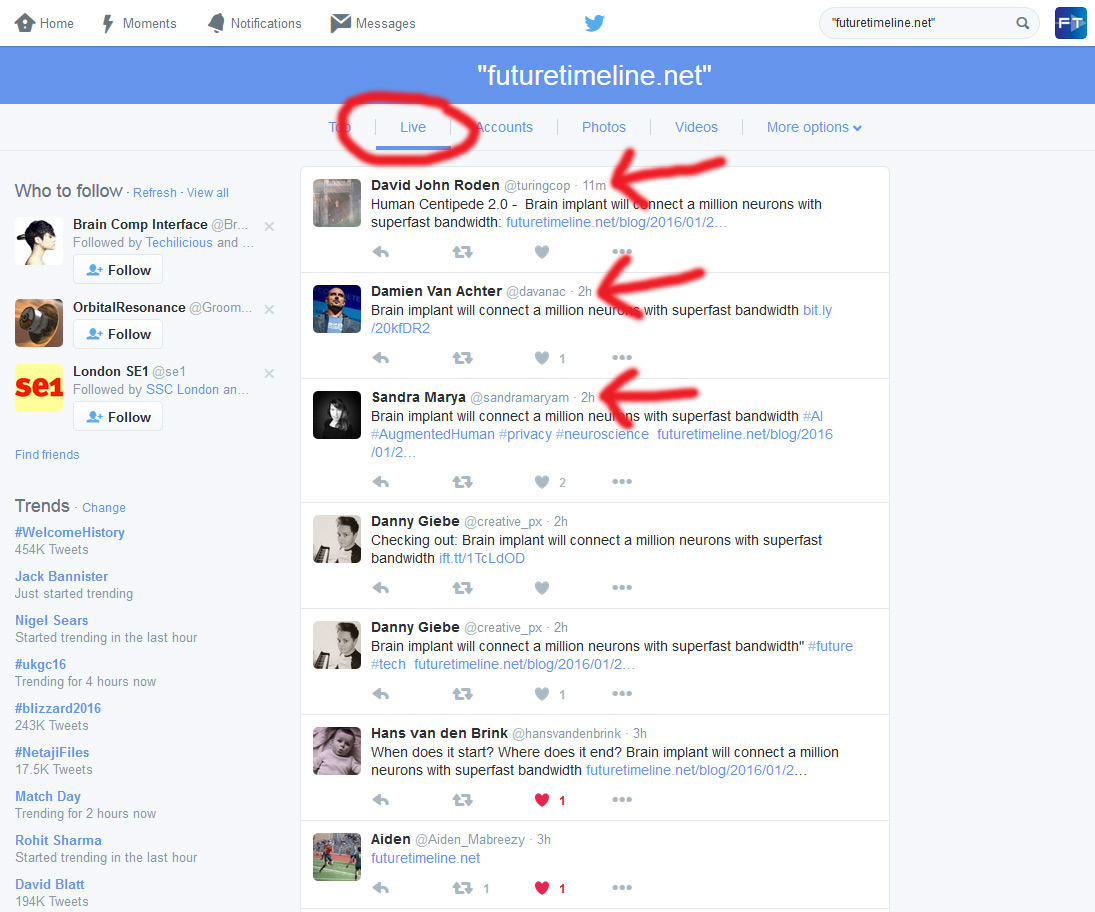The width and height of the screenshot is (1095, 912).
Task: Retweet Damien Van Achter's tweet
Action: [x=462, y=358]
